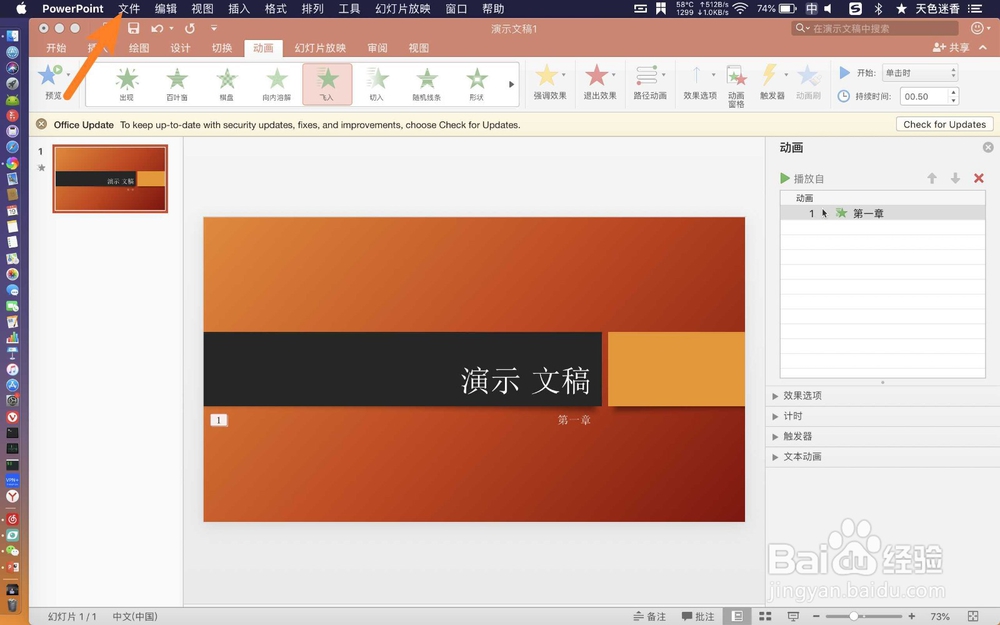Toggle the 批注 comments pane
1000x625 pixels.
[x=698, y=616]
